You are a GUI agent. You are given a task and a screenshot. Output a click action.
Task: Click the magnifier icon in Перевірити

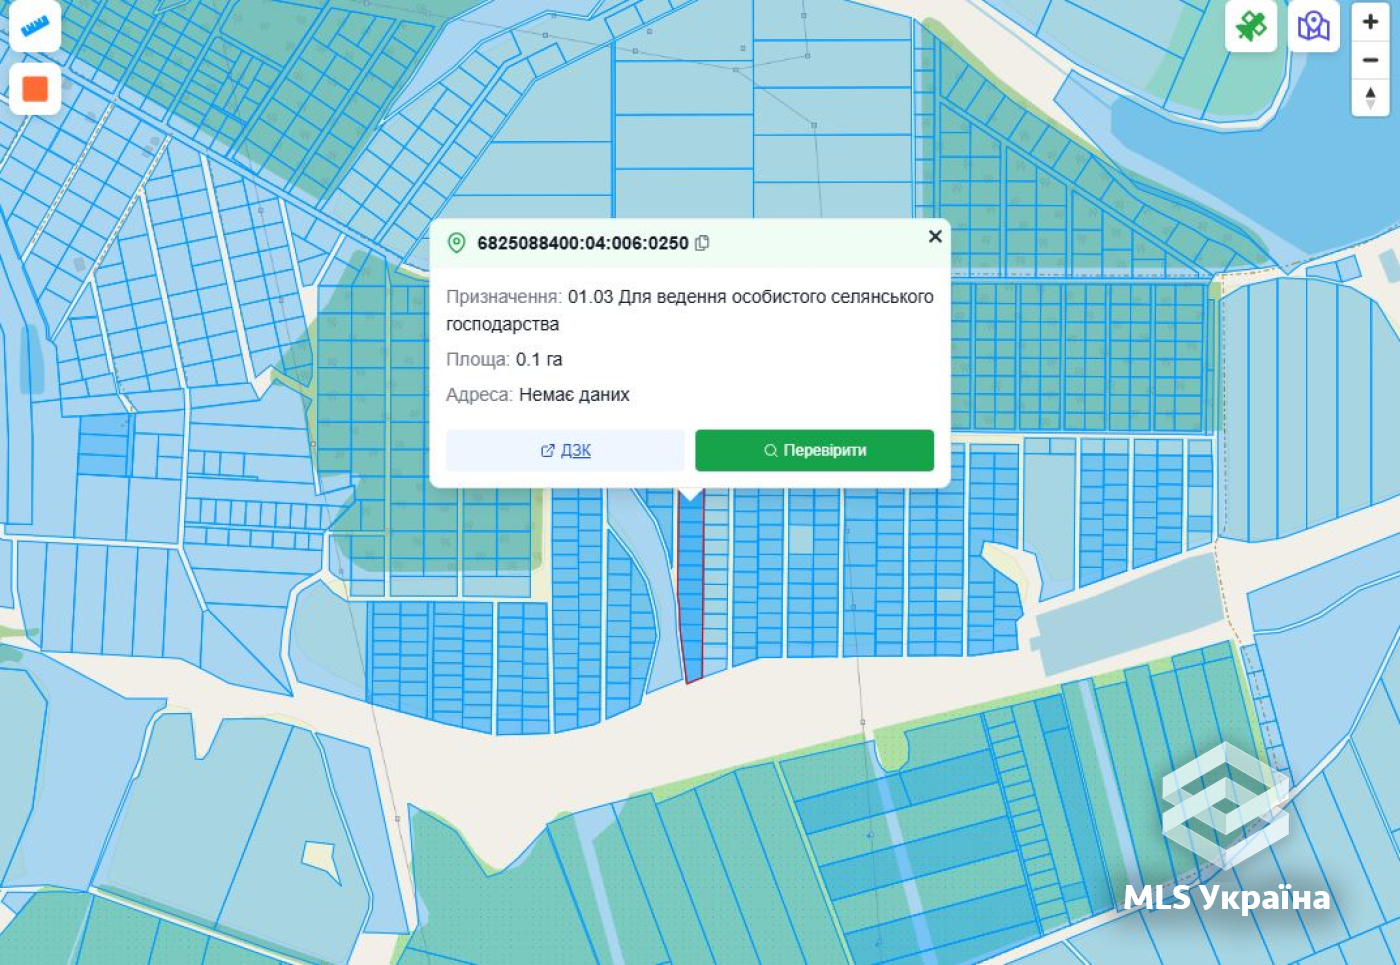click(771, 451)
